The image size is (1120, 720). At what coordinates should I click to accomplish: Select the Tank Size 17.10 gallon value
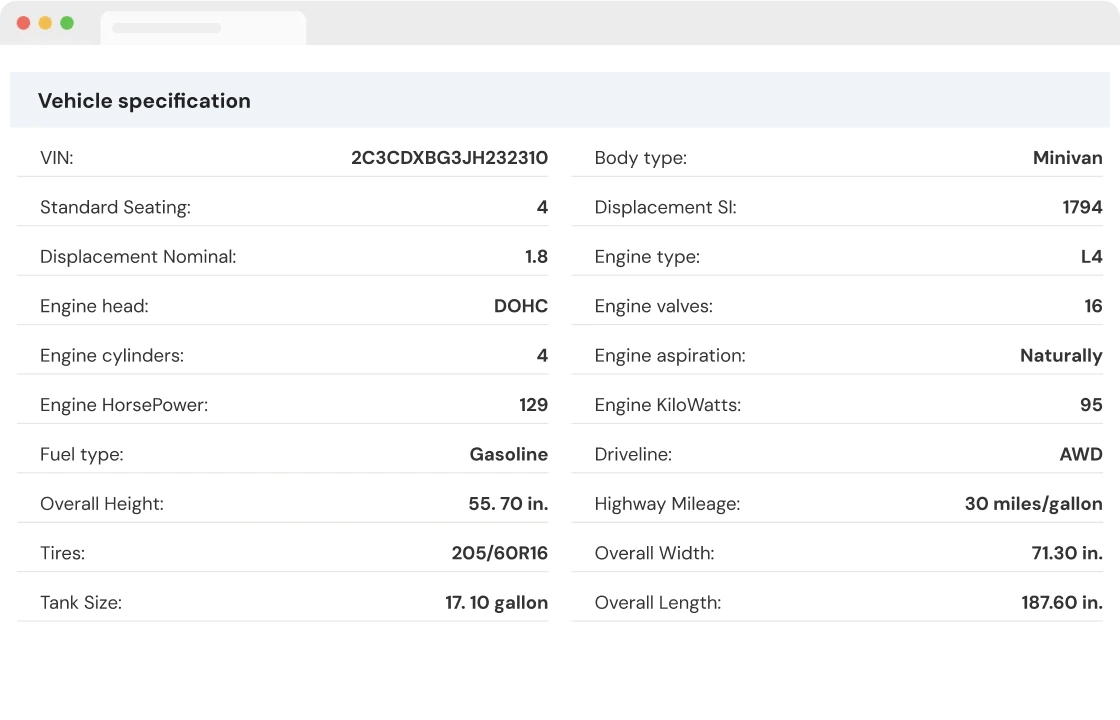[x=496, y=603]
